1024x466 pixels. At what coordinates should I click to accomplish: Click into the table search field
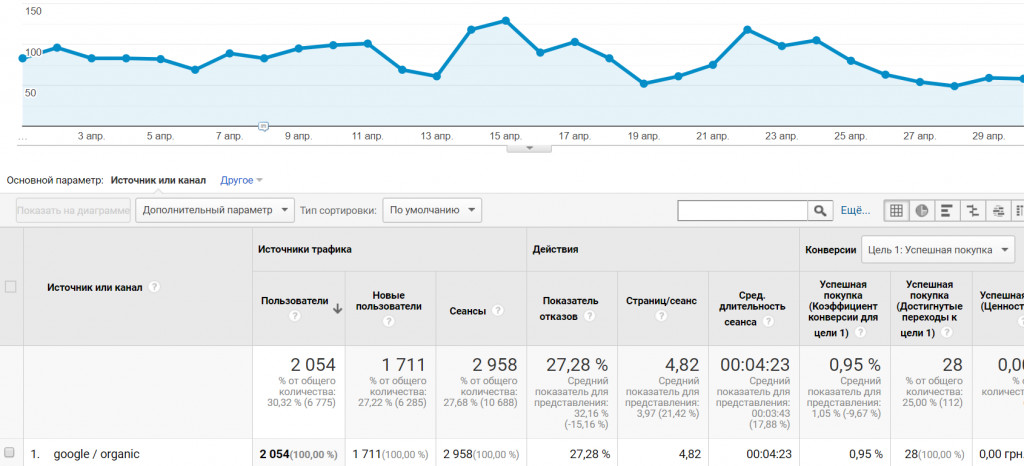pyautogui.click(x=742, y=210)
